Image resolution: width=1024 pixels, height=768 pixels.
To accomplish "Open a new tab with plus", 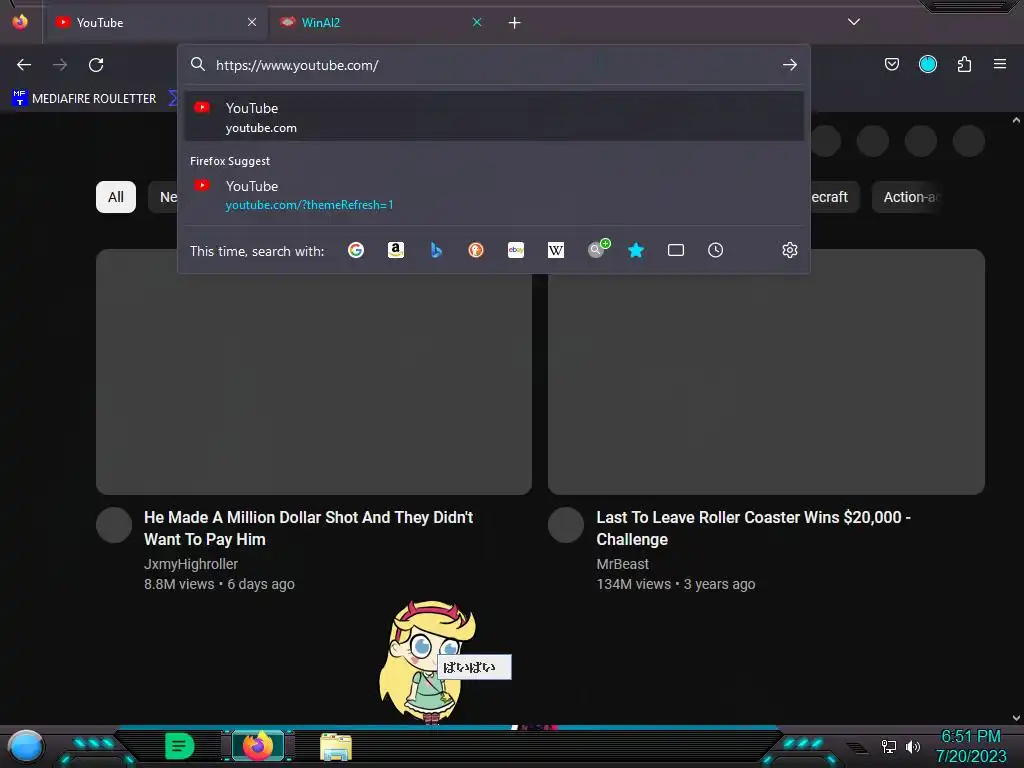I will pyautogui.click(x=515, y=23).
